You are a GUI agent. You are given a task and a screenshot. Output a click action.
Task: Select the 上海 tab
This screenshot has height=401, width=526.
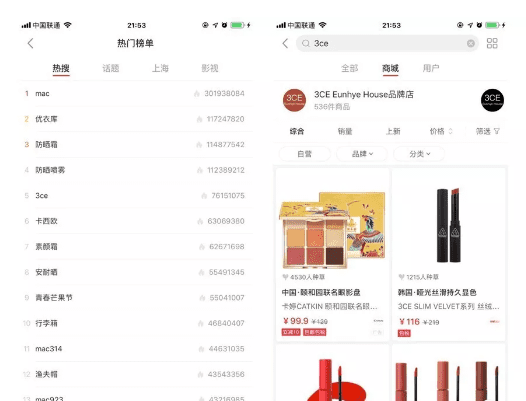[160, 68]
